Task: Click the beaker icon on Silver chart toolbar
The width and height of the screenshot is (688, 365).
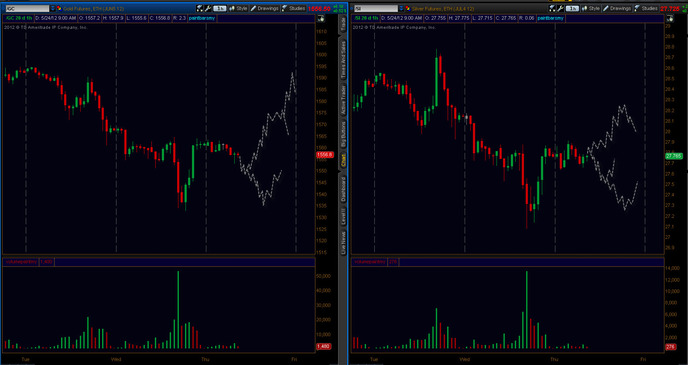Action: [x=552, y=8]
